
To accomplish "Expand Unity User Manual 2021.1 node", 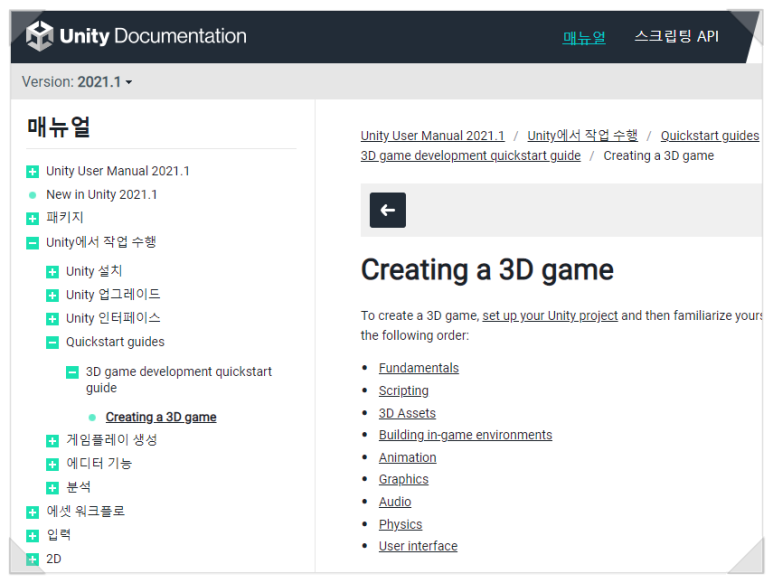I will coord(33,171).
